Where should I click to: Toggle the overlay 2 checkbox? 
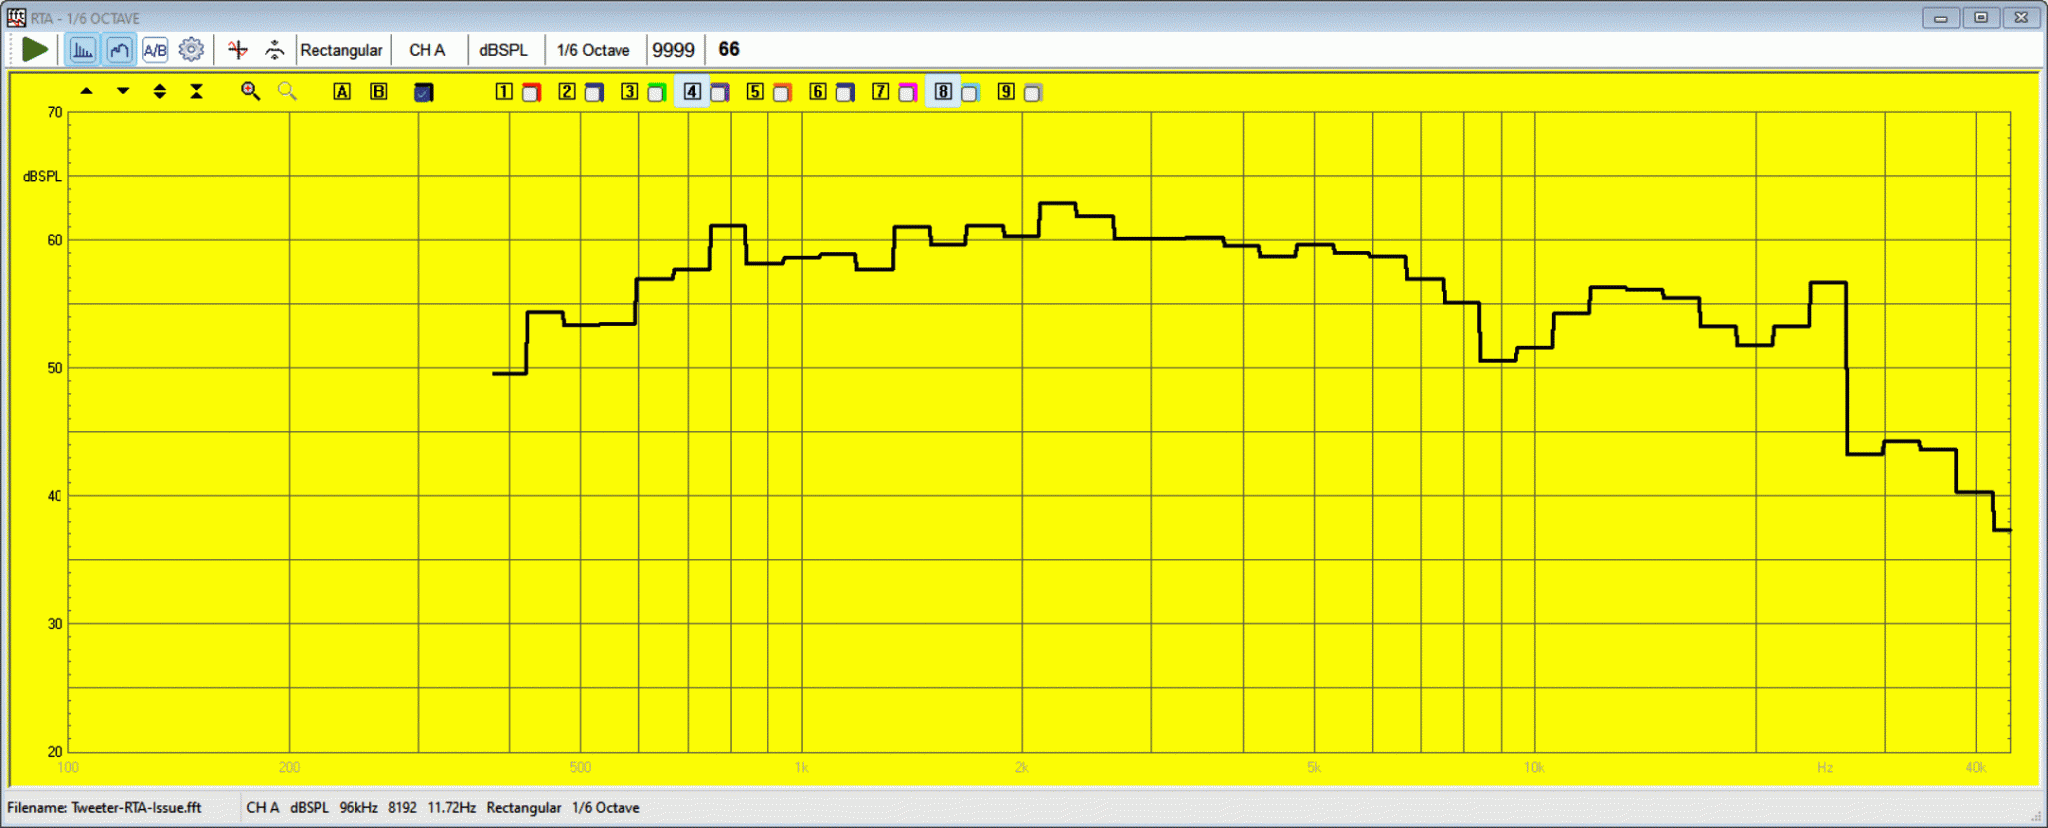(x=594, y=93)
